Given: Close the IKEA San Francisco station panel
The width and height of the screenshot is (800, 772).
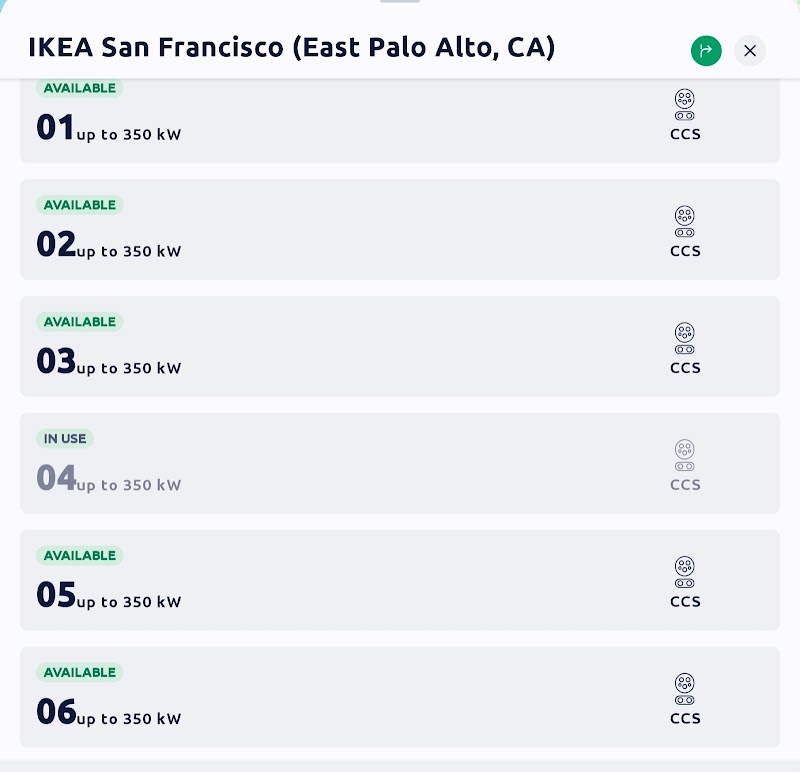Looking at the screenshot, I should click(750, 51).
